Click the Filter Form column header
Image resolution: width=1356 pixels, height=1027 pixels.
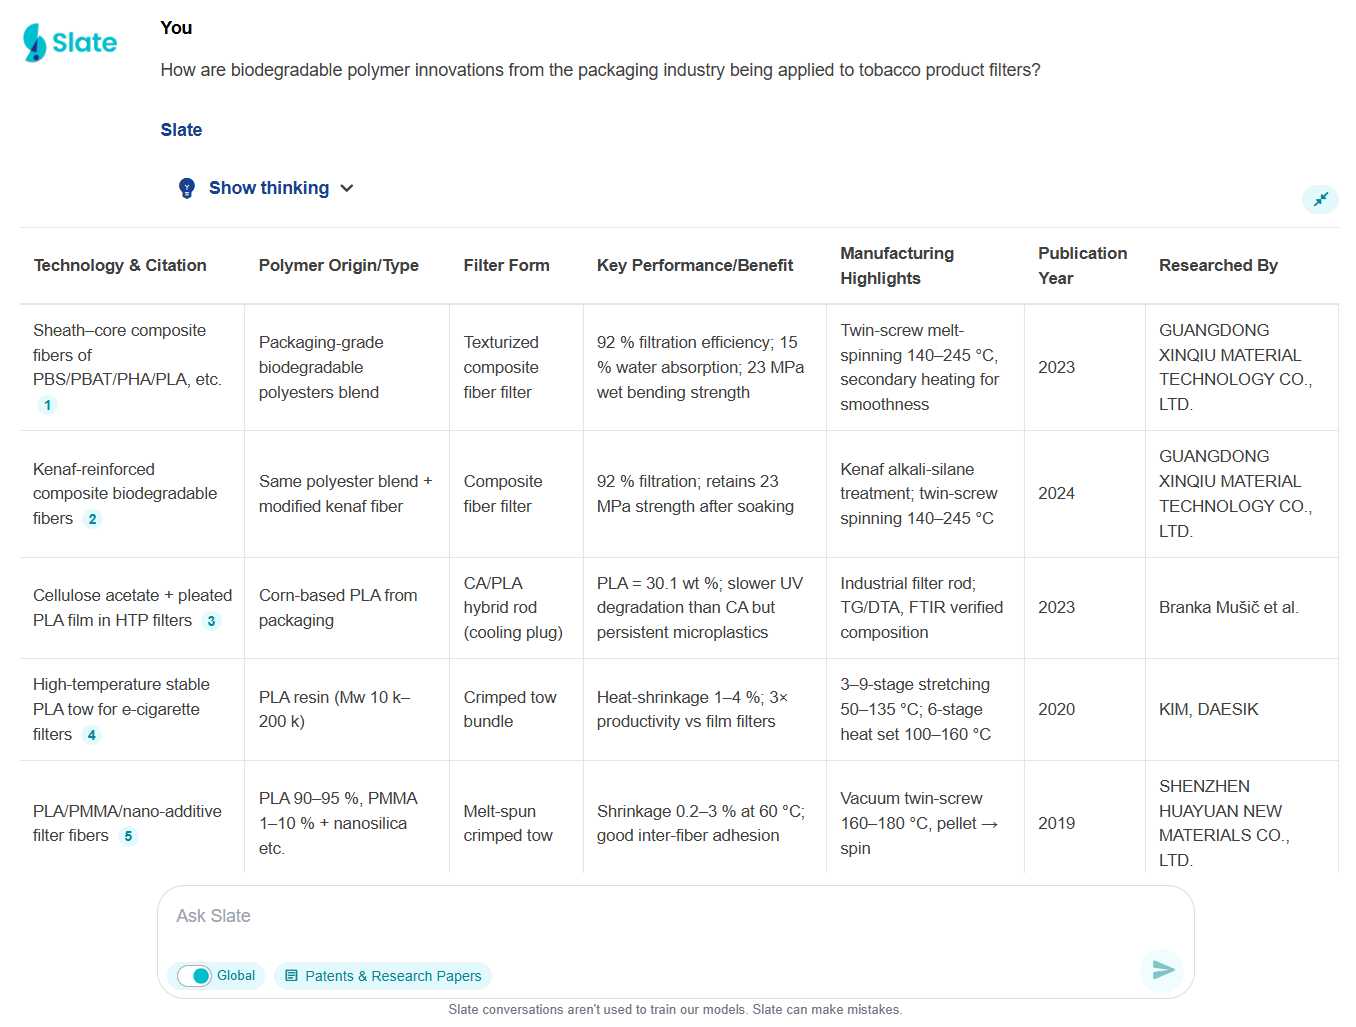[x=506, y=265]
